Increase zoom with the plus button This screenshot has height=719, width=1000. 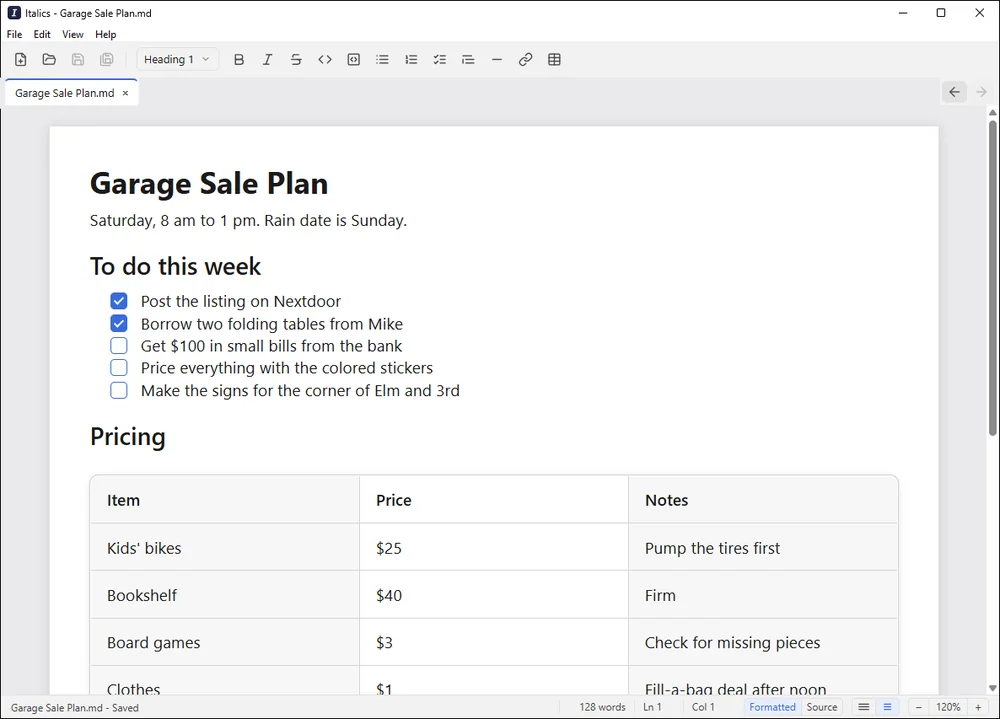tap(978, 707)
